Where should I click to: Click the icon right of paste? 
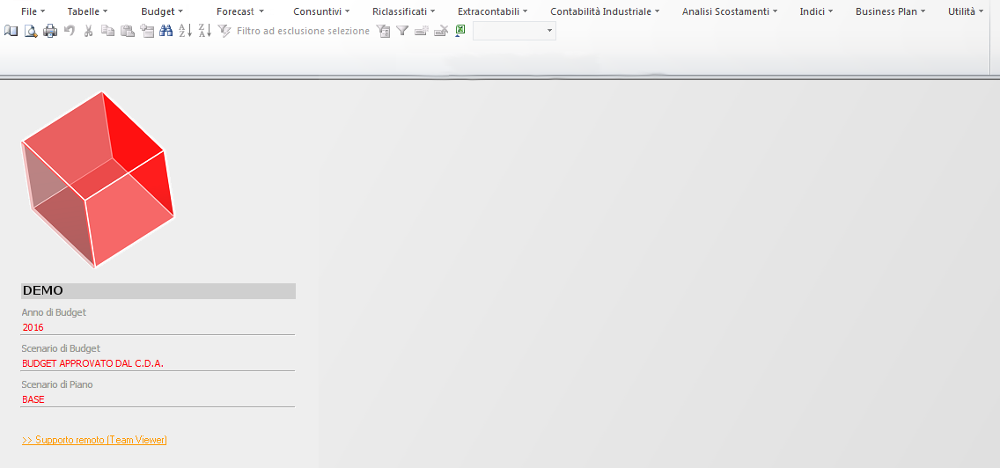click(x=147, y=31)
